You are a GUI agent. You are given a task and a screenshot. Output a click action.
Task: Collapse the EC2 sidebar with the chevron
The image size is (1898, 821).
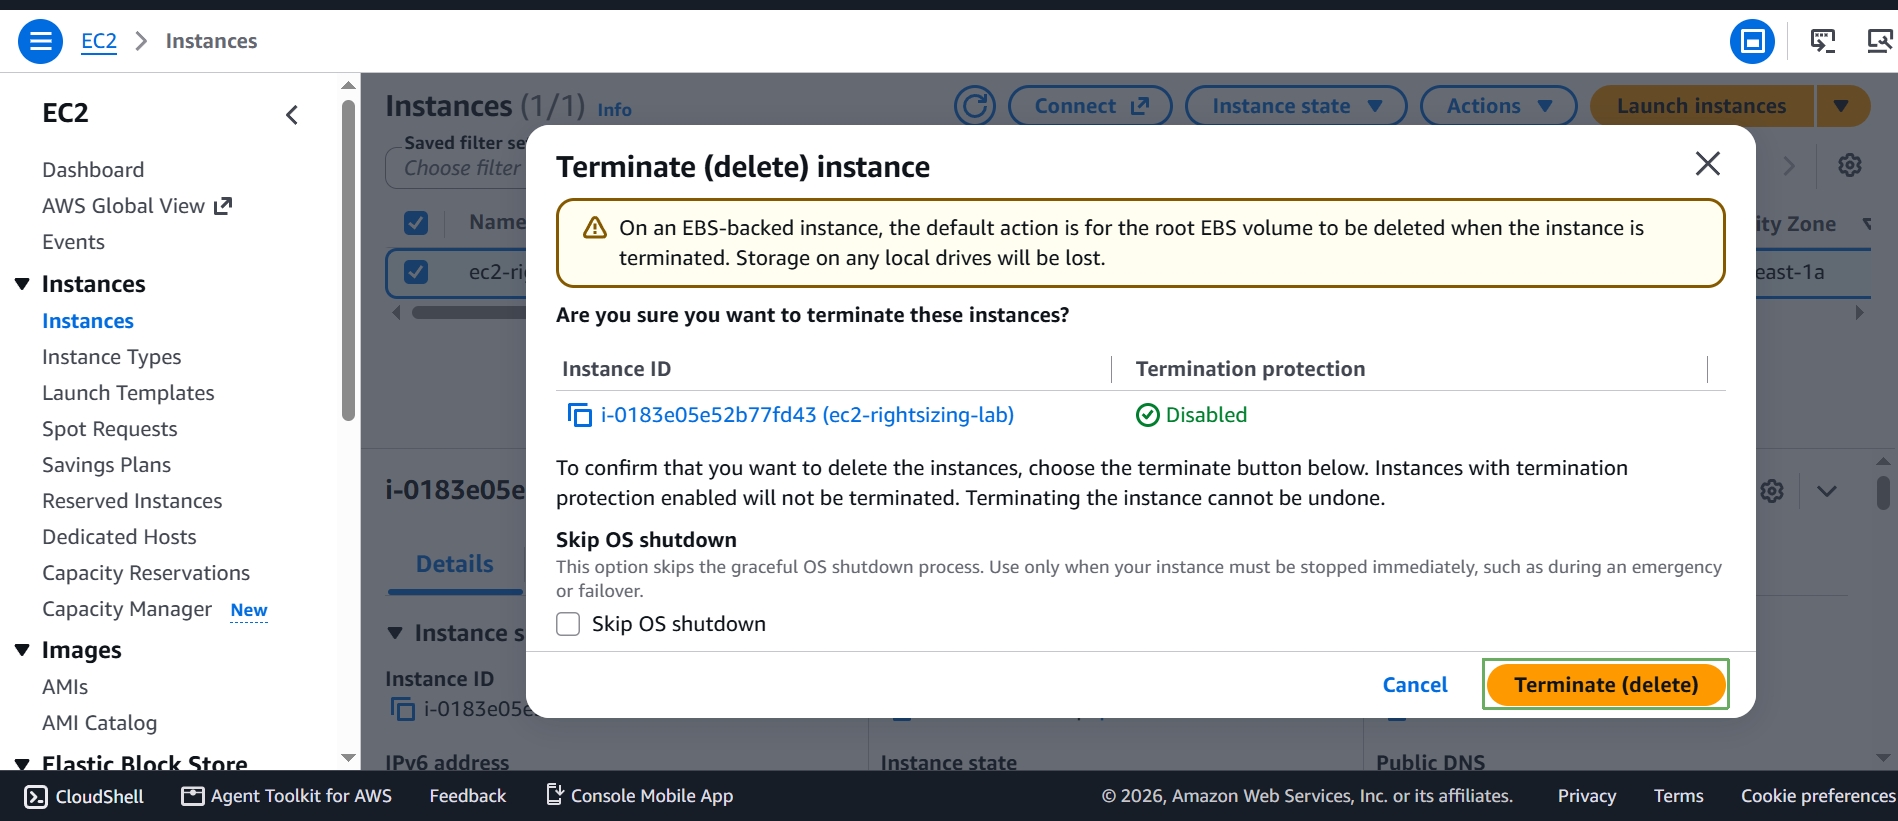(292, 115)
